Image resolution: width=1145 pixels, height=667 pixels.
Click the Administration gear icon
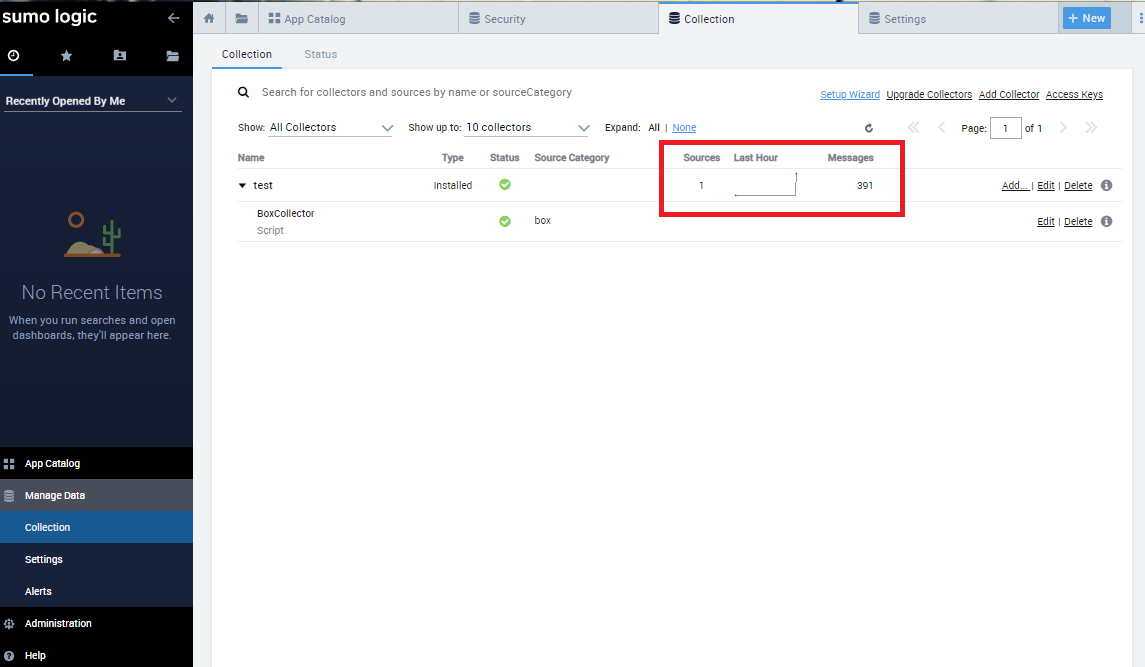click(9, 623)
